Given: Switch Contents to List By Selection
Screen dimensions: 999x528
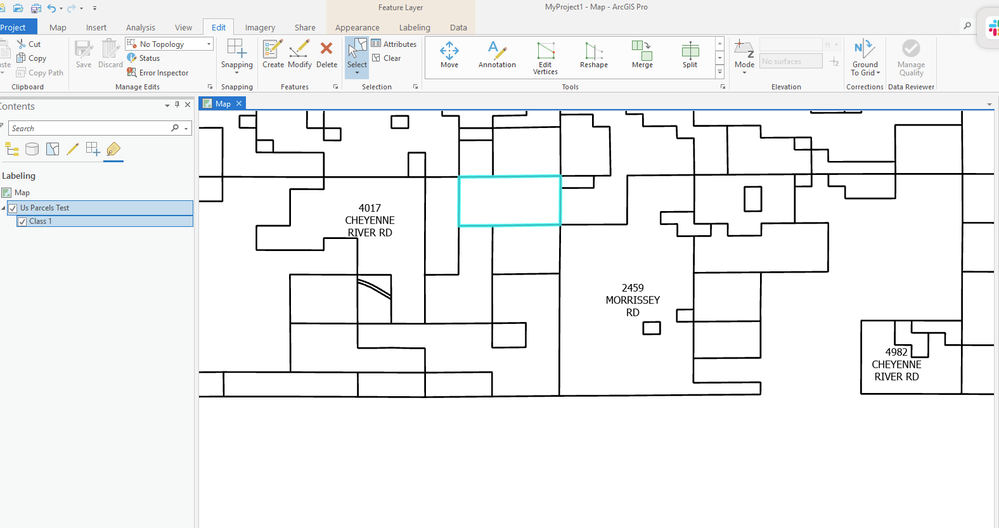Looking at the screenshot, I should 52,149.
